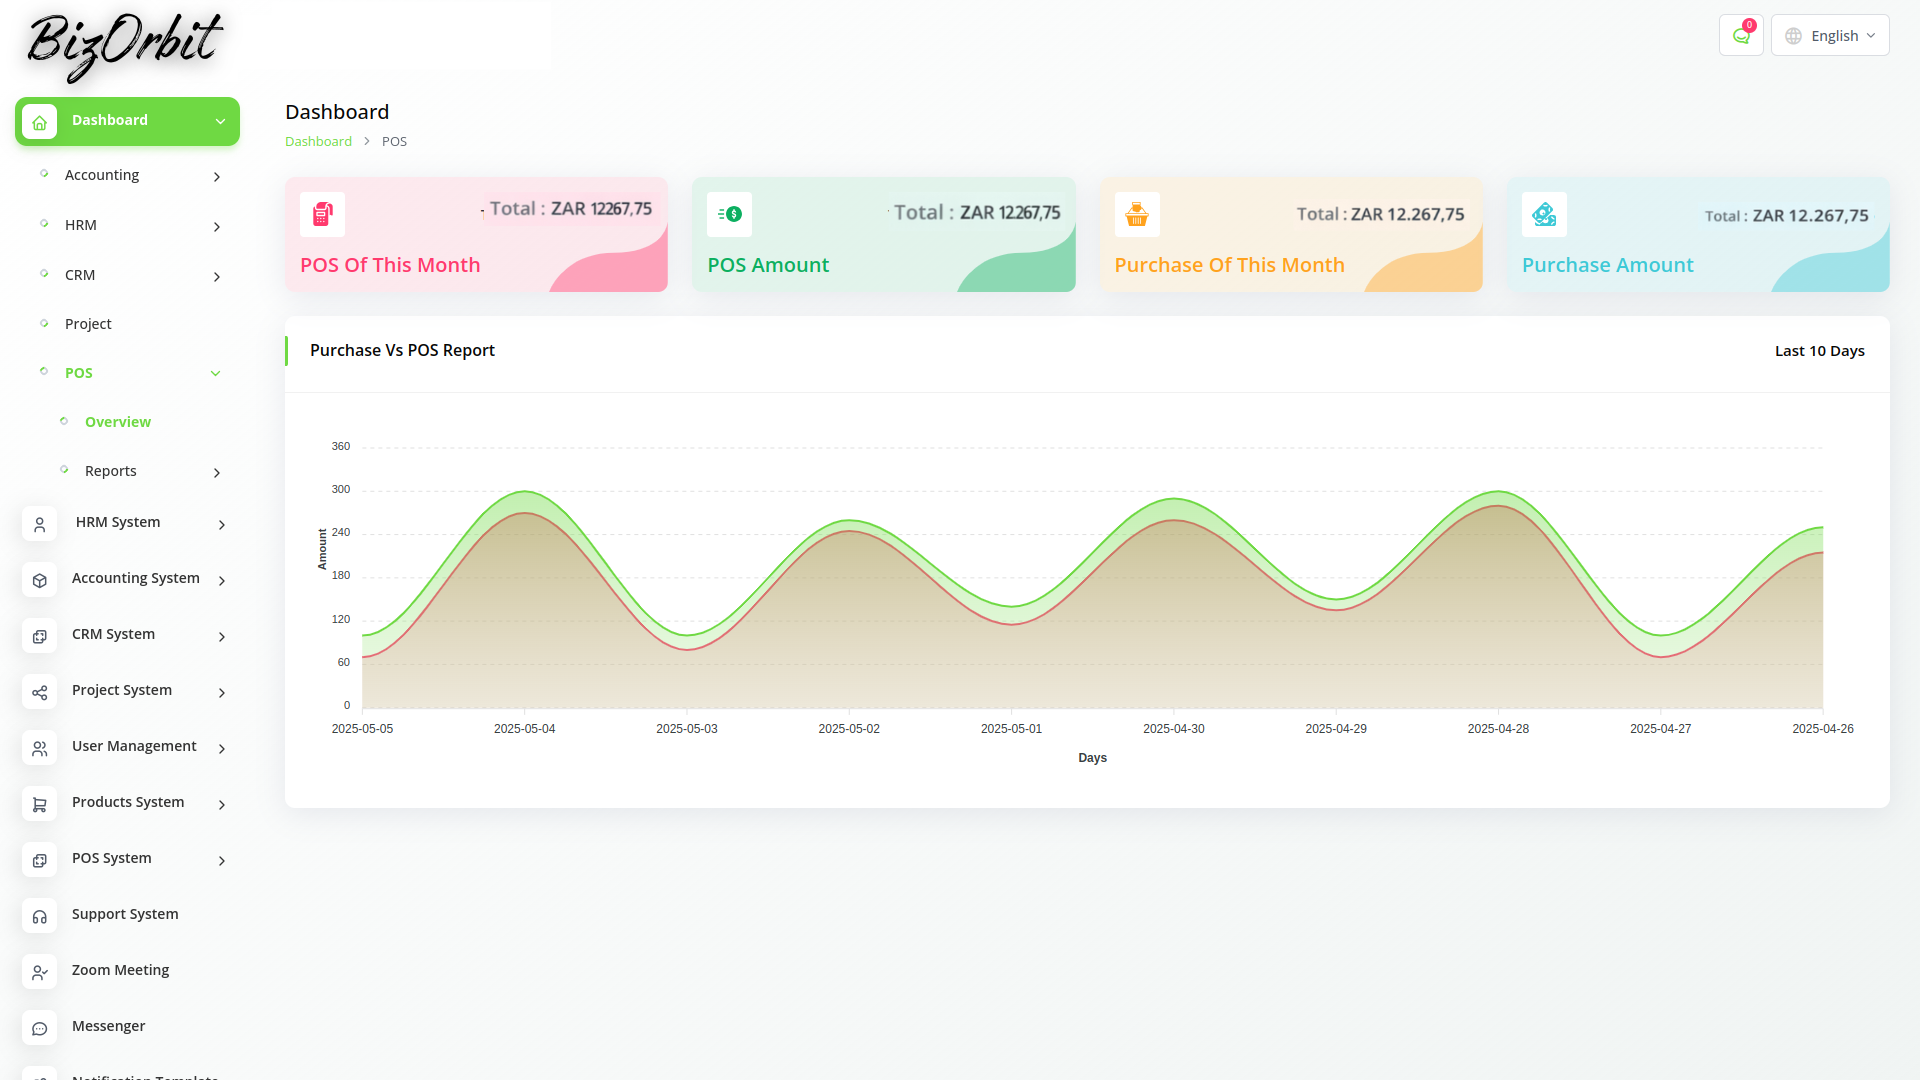Click the BizOrbit logo
The width and height of the screenshot is (1920, 1080).
coord(124,46)
